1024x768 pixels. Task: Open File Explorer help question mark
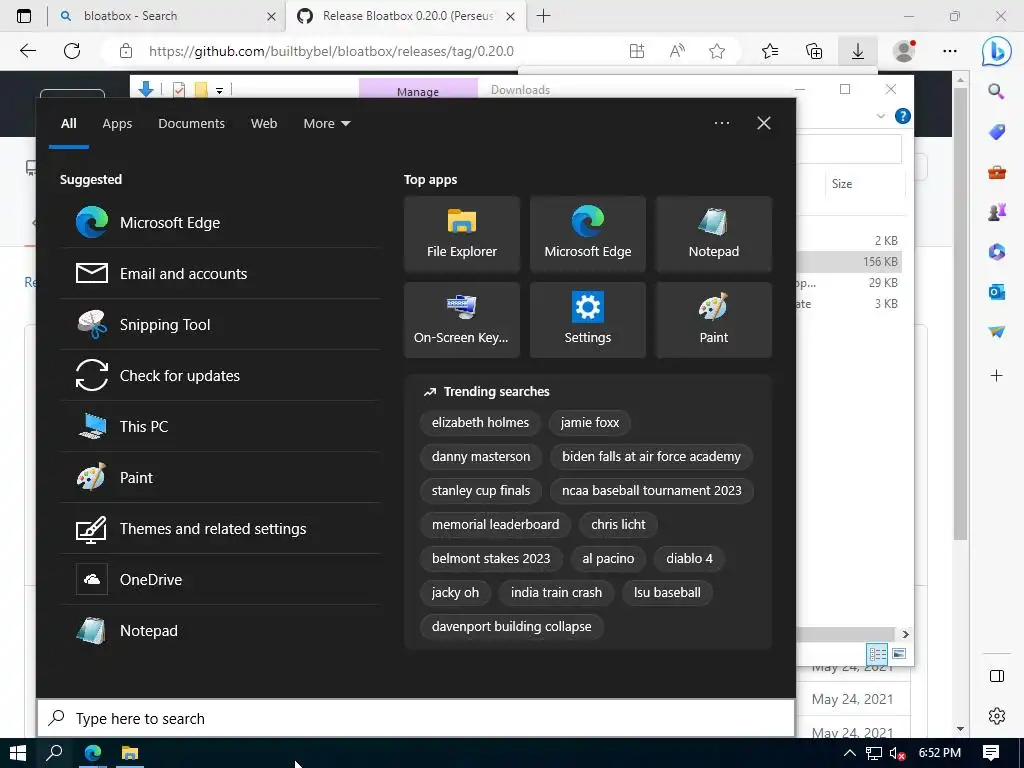(903, 116)
